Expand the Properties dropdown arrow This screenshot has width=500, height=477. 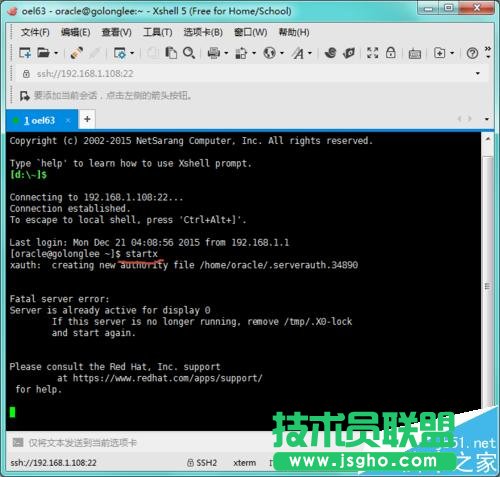132,53
